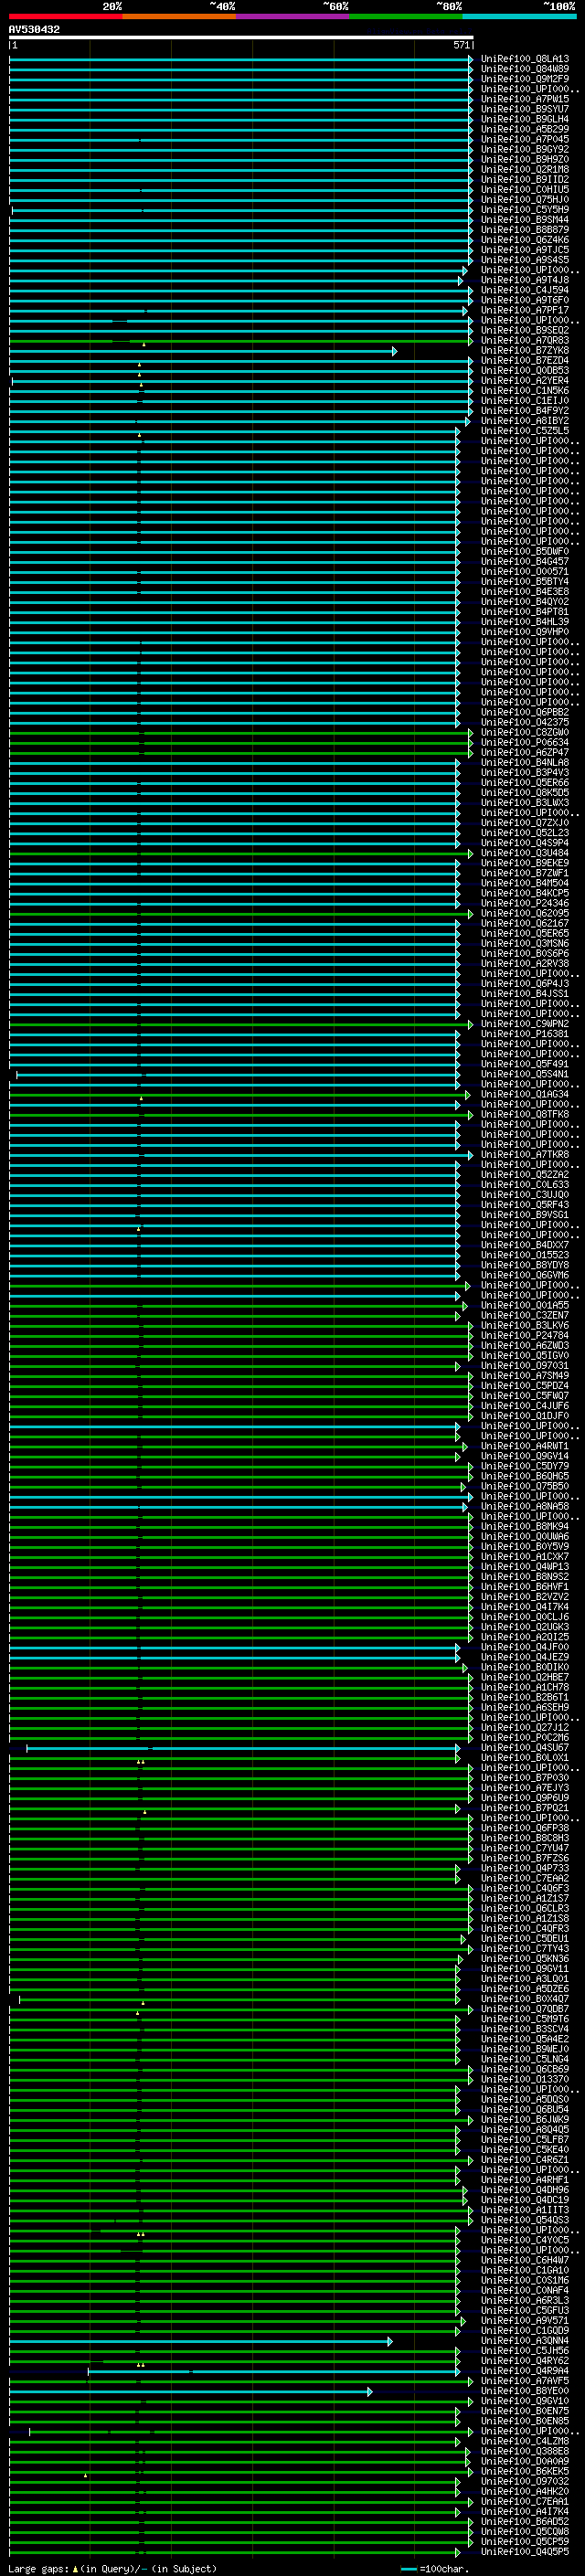Select hit label UniRef100_B9GY92

(x=525, y=149)
